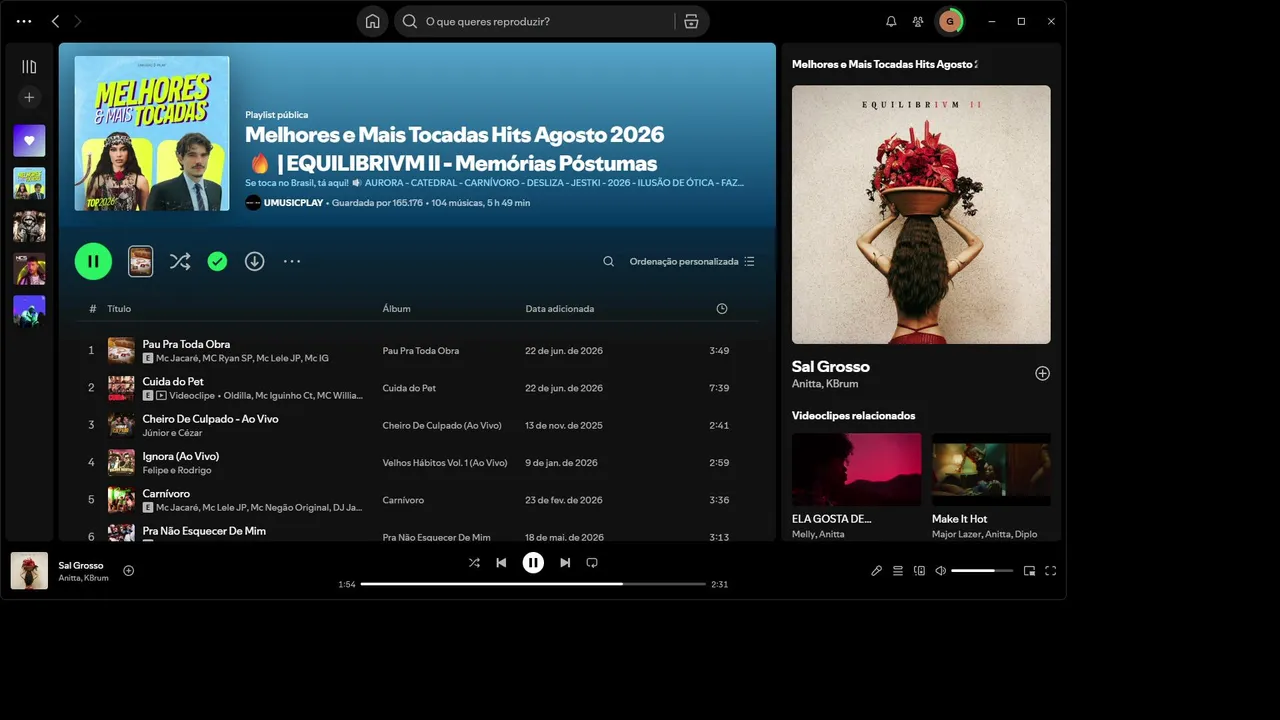Open the three-dot app menu at top left

[24, 21]
